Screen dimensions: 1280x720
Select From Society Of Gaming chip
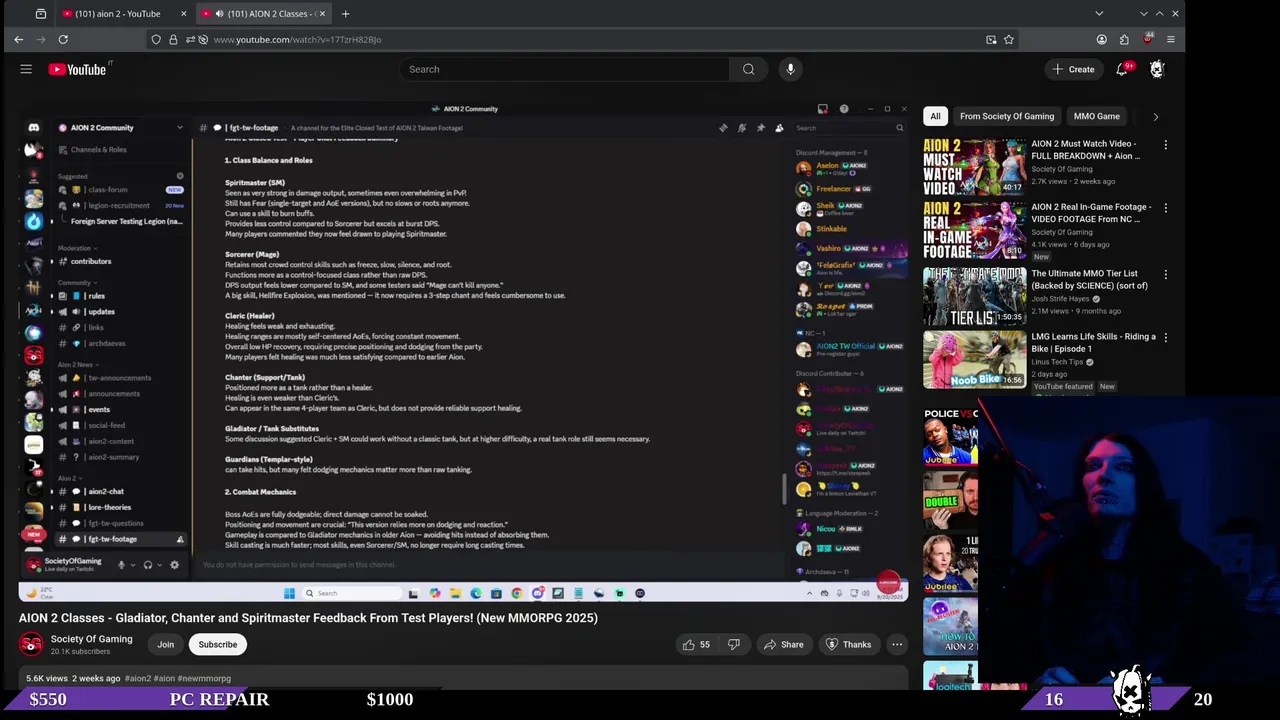point(1007,116)
